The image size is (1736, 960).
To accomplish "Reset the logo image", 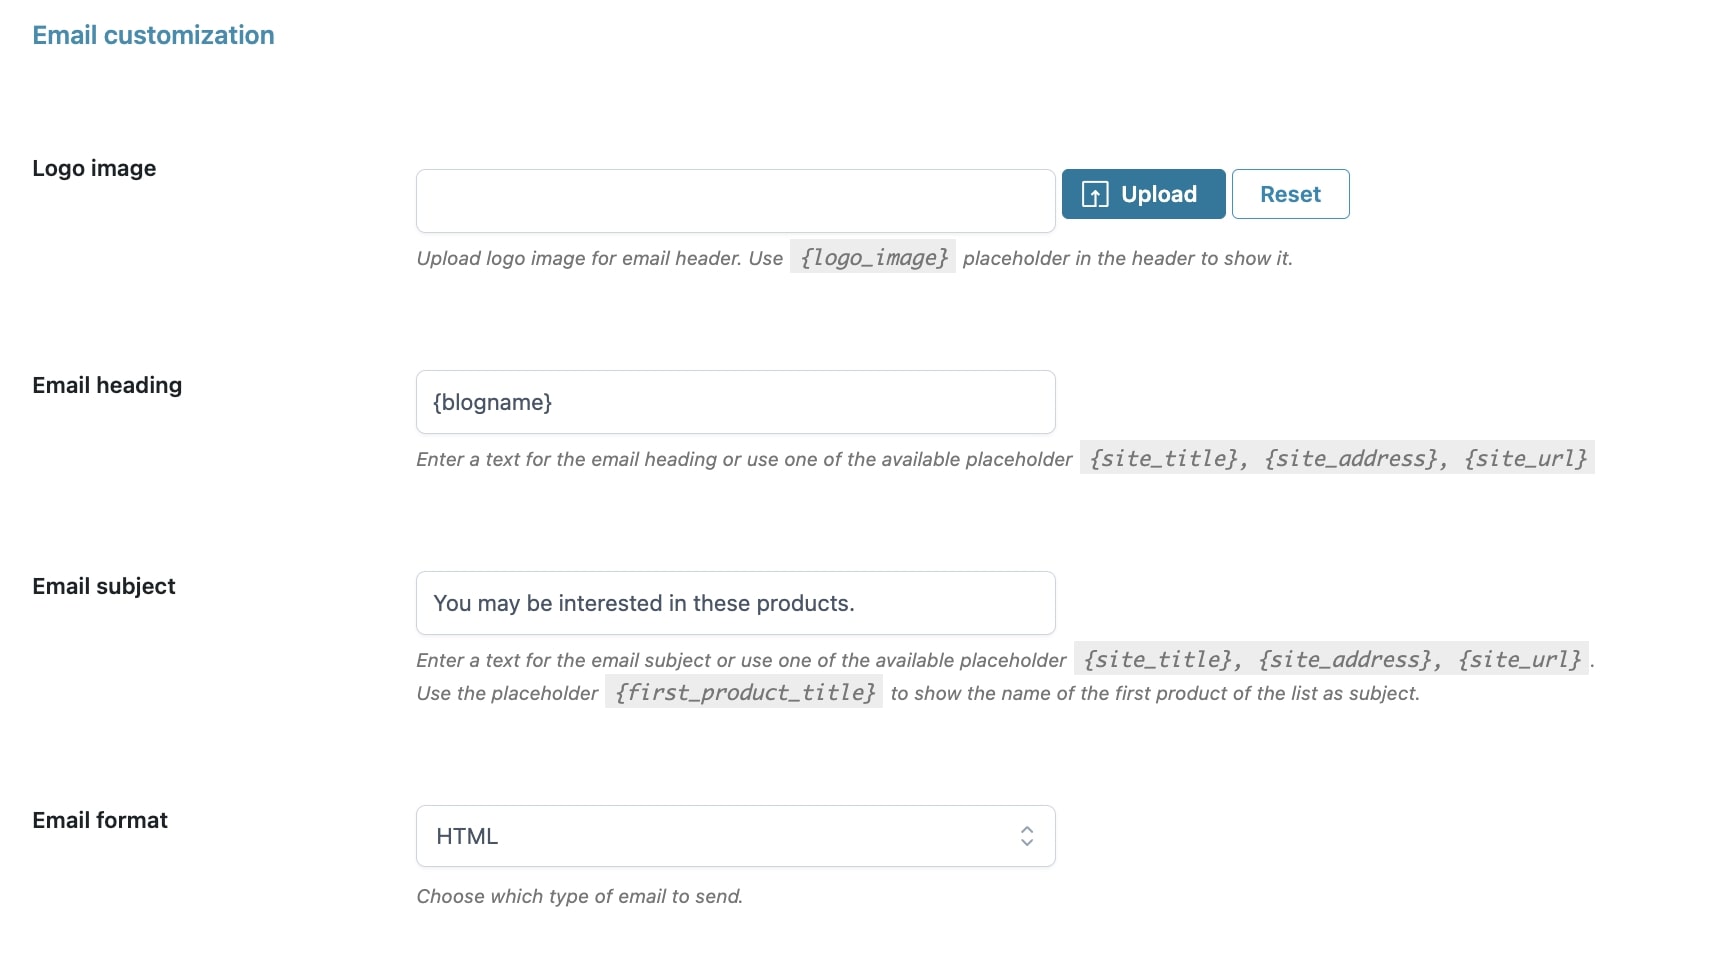I will [1290, 194].
